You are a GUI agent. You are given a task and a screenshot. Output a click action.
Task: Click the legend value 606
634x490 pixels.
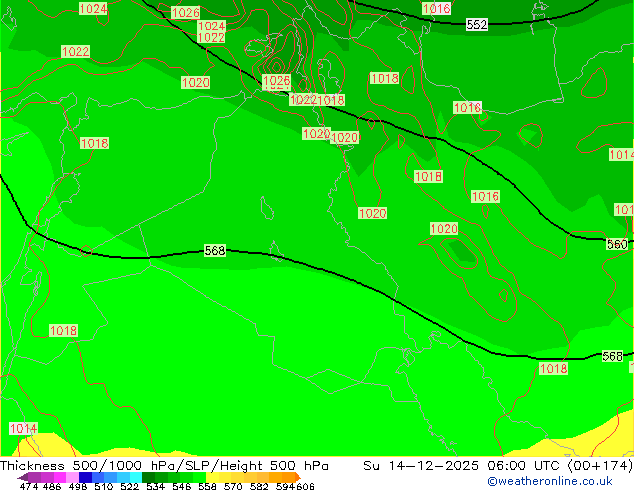tap(305, 486)
